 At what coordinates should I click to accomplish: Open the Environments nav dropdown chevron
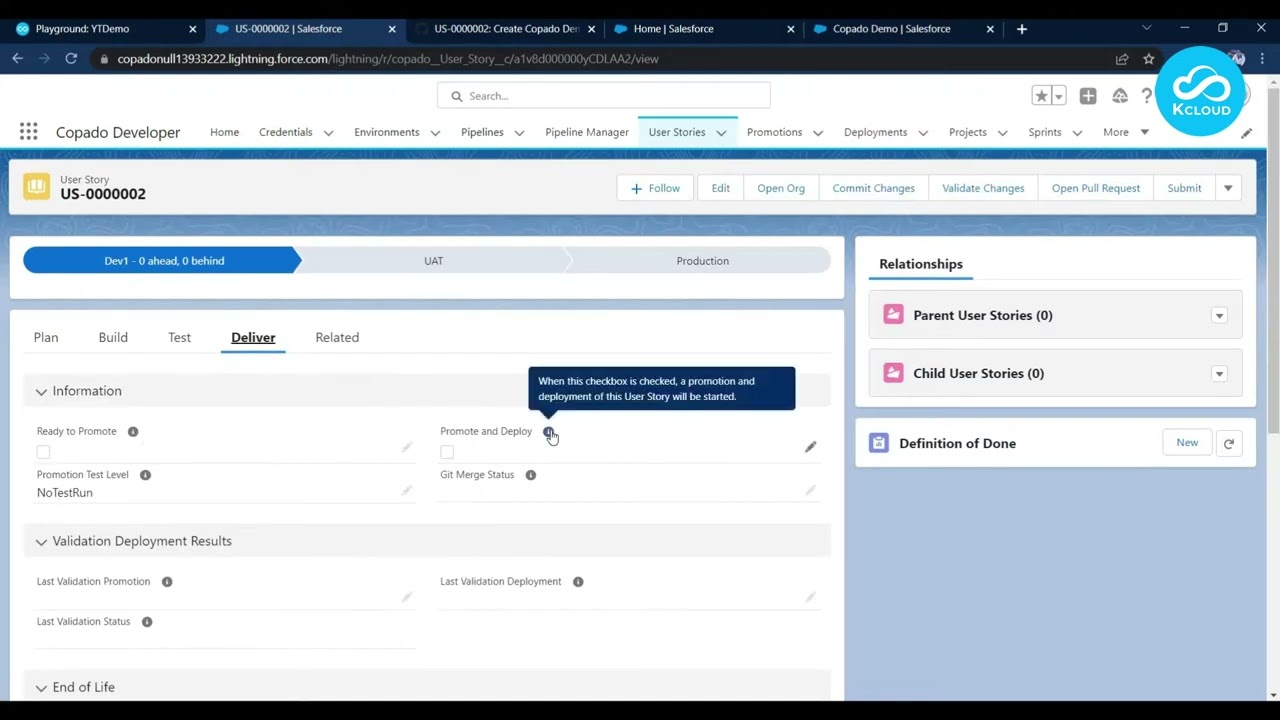pyautogui.click(x=435, y=133)
